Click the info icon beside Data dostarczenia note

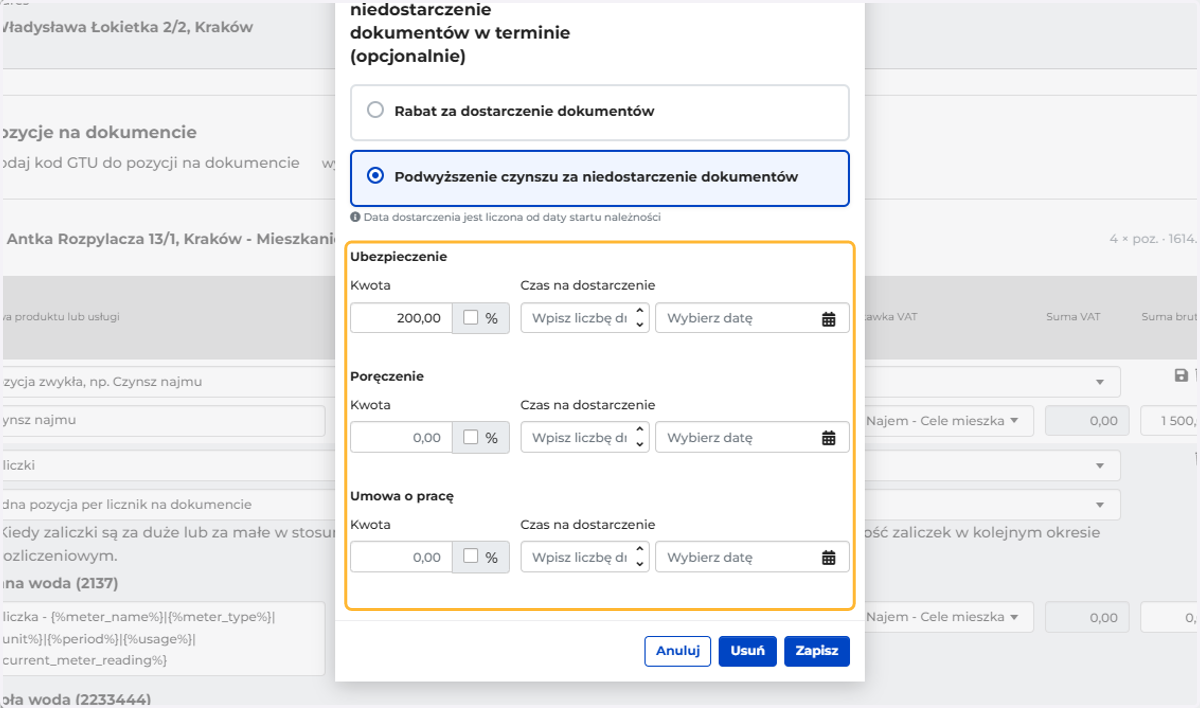(x=356, y=217)
